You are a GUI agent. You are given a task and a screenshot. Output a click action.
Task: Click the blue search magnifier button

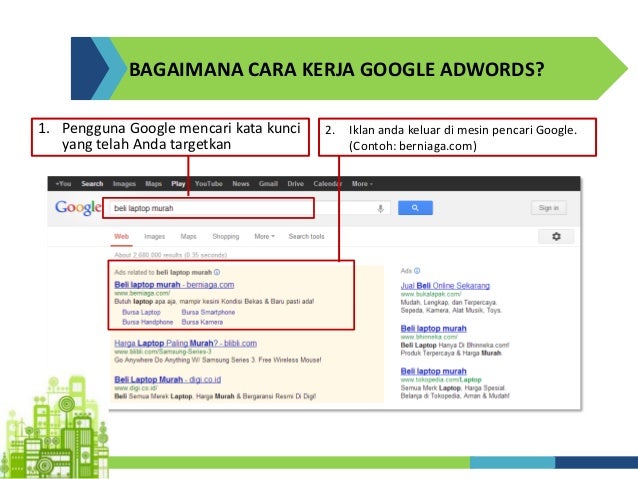(415, 208)
